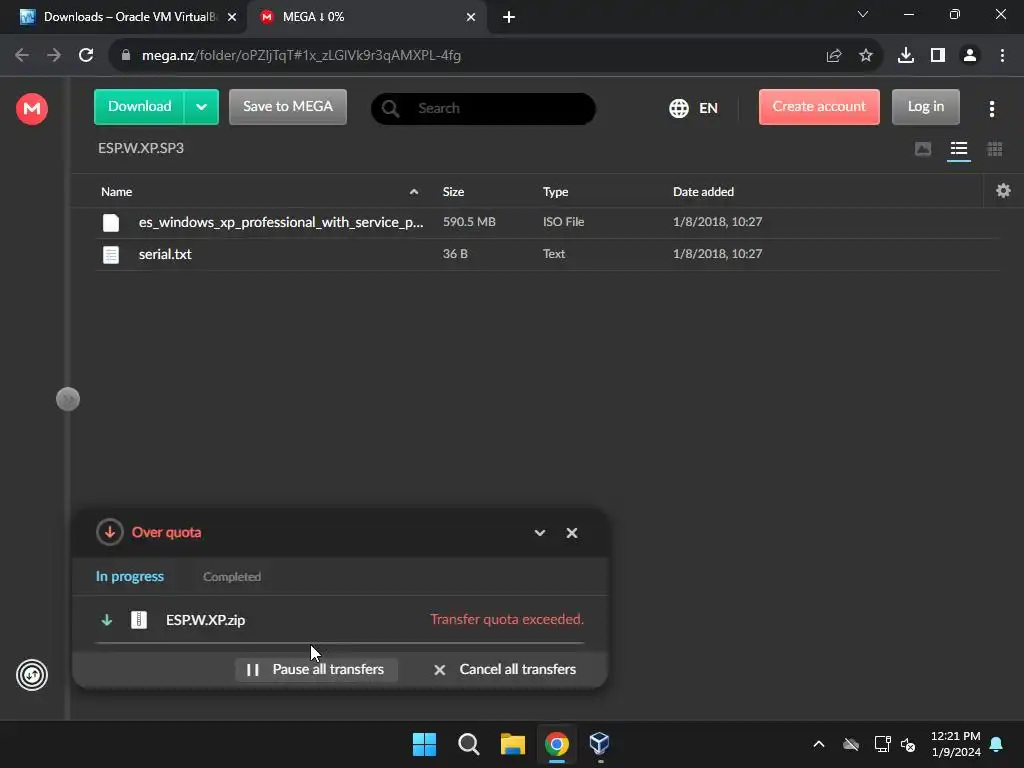Switch to list view icon
Screen dimensions: 1024x768
point(959,149)
